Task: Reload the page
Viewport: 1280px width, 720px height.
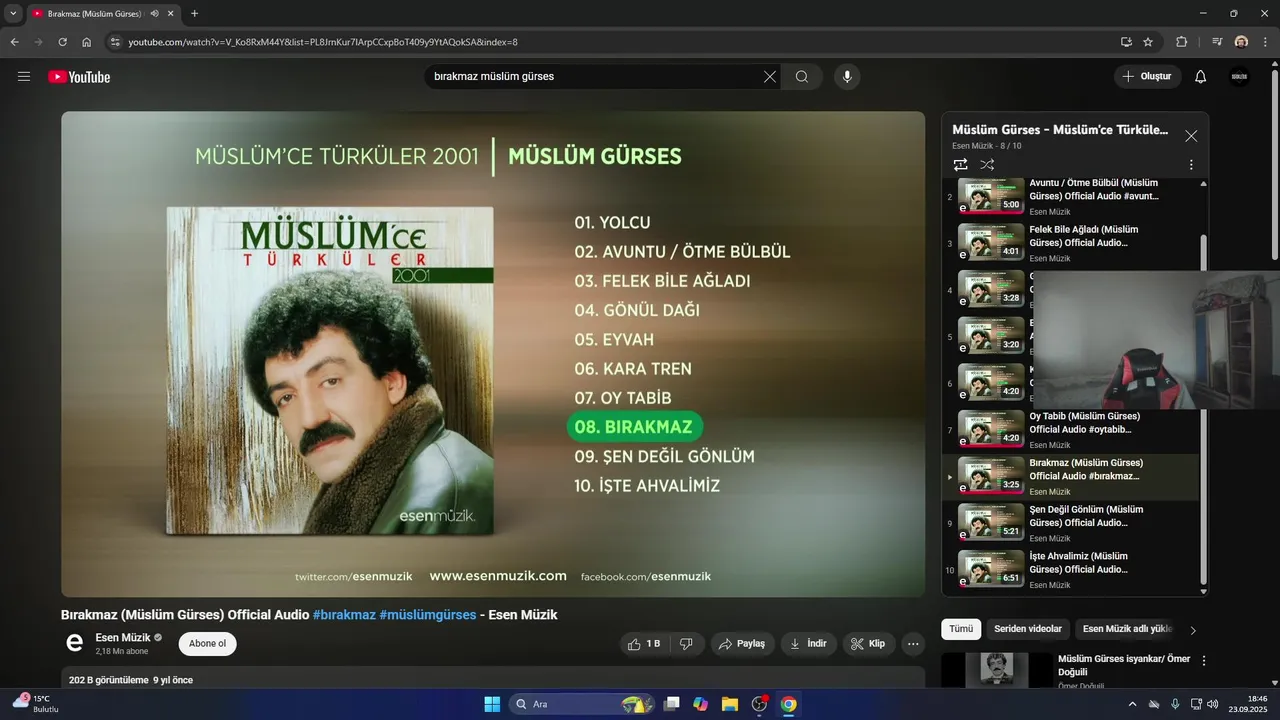Action: pos(62,42)
